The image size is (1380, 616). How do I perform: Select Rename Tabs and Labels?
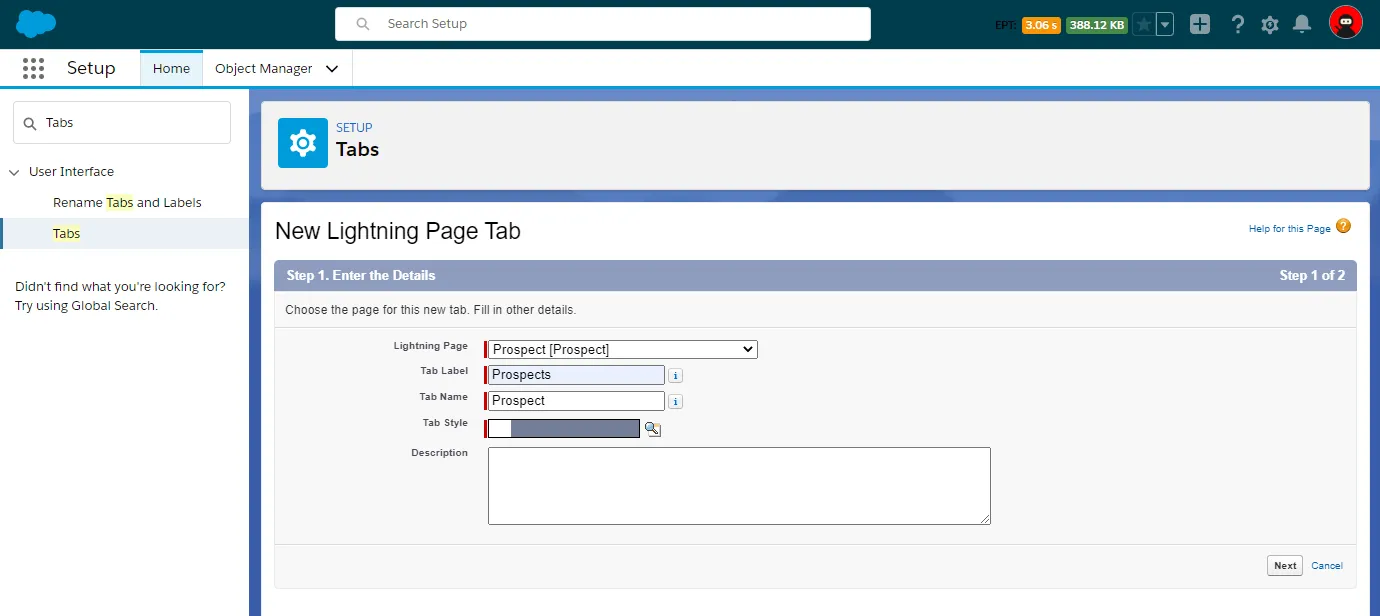(127, 203)
